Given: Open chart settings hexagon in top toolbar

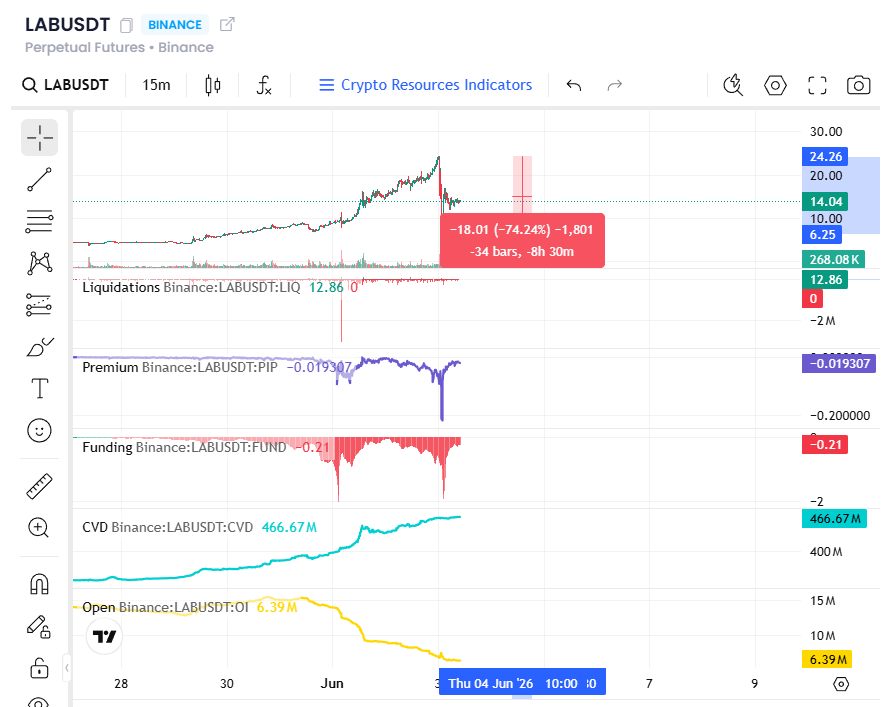Looking at the screenshot, I should [x=775, y=86].
